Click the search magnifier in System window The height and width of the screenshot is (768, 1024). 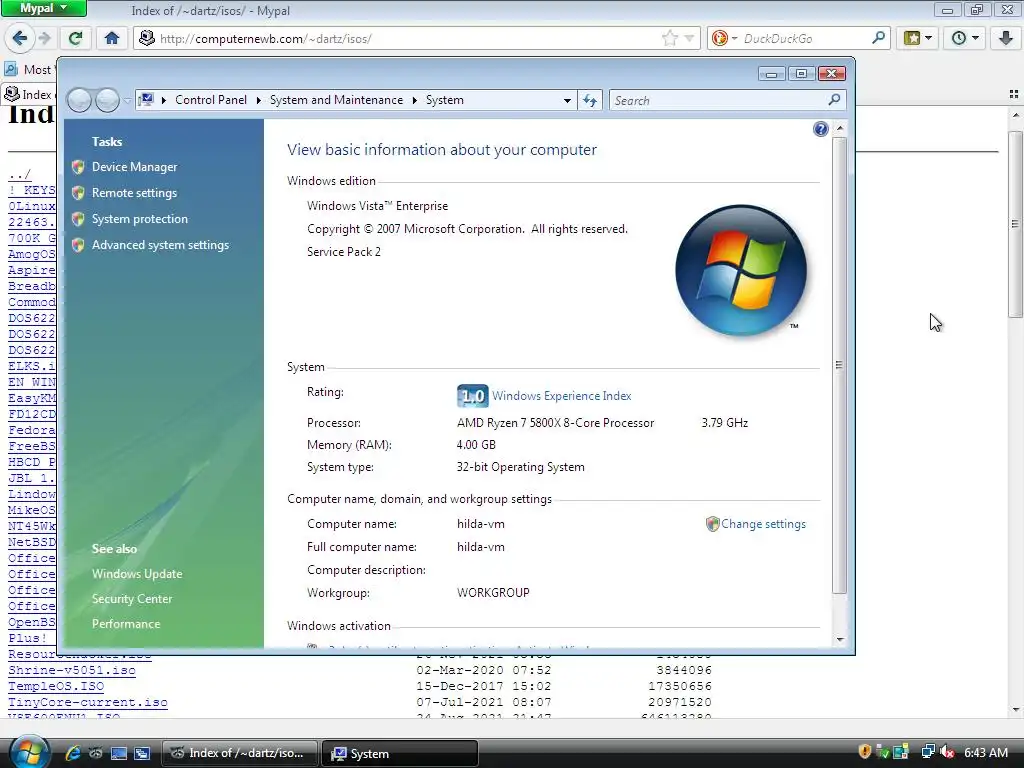coord(834,100)
